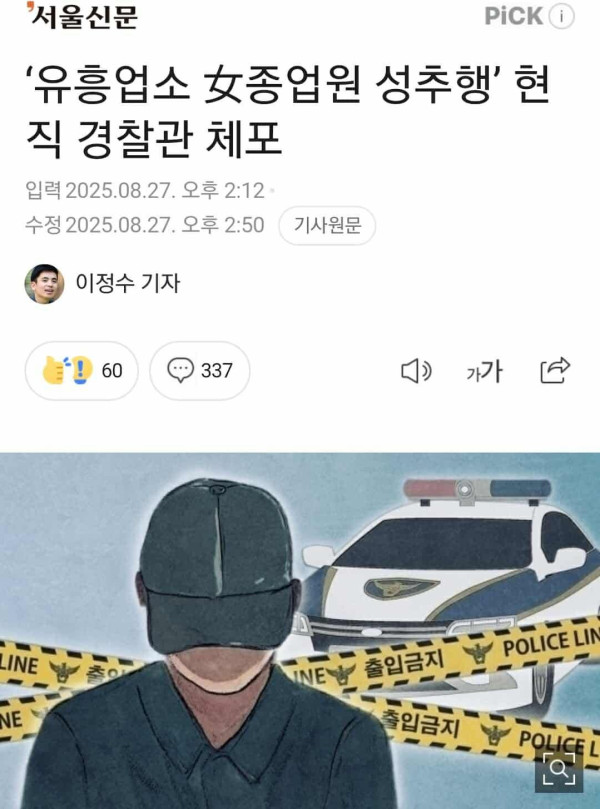The image size is (600, 809).
Task: Share the article with the share icon
Action: pos(555,370)
